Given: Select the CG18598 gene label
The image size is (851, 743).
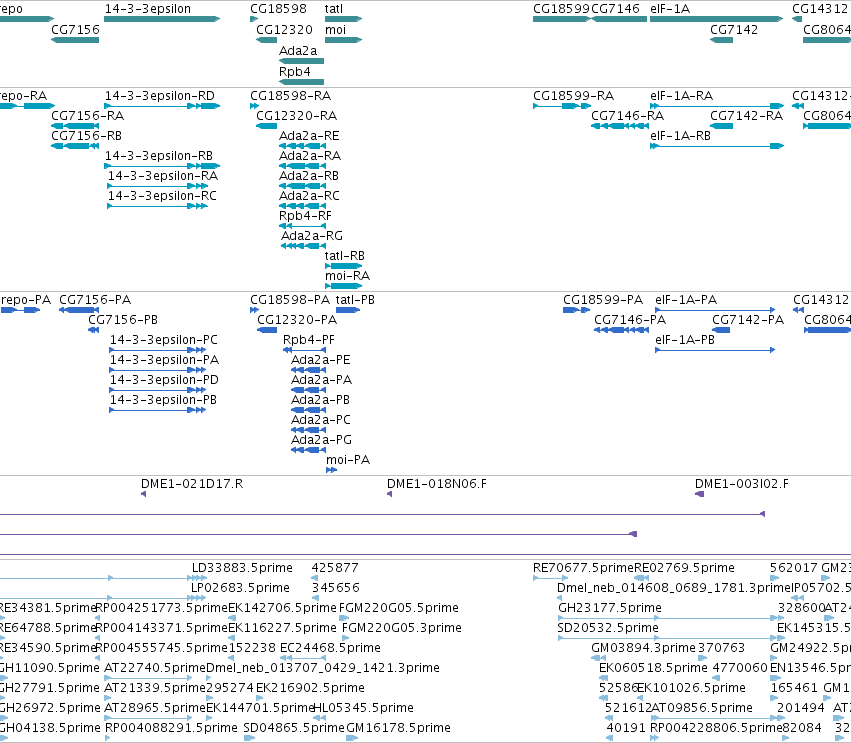Looking at the screenshot, I should coord(278,9).
